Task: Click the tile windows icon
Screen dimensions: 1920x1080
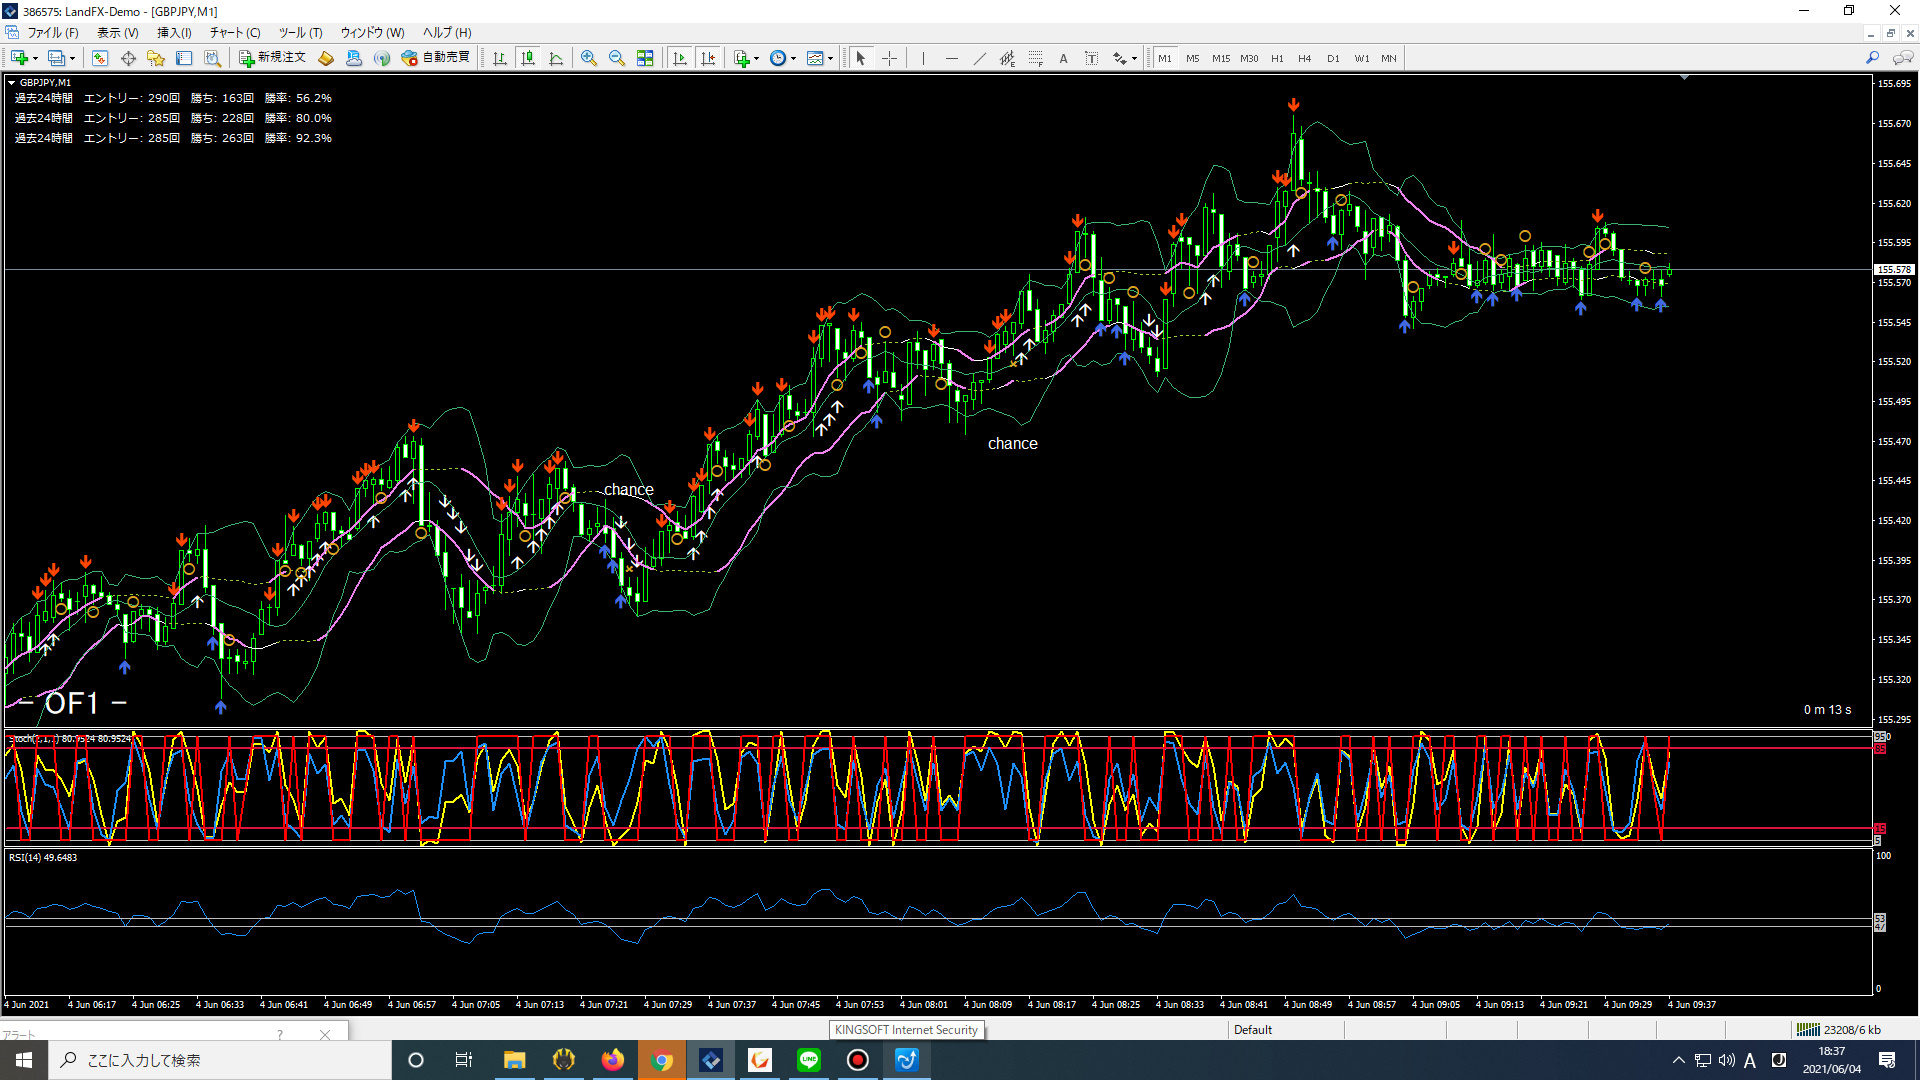Action: pyautogui.click(x=645, y=58)
